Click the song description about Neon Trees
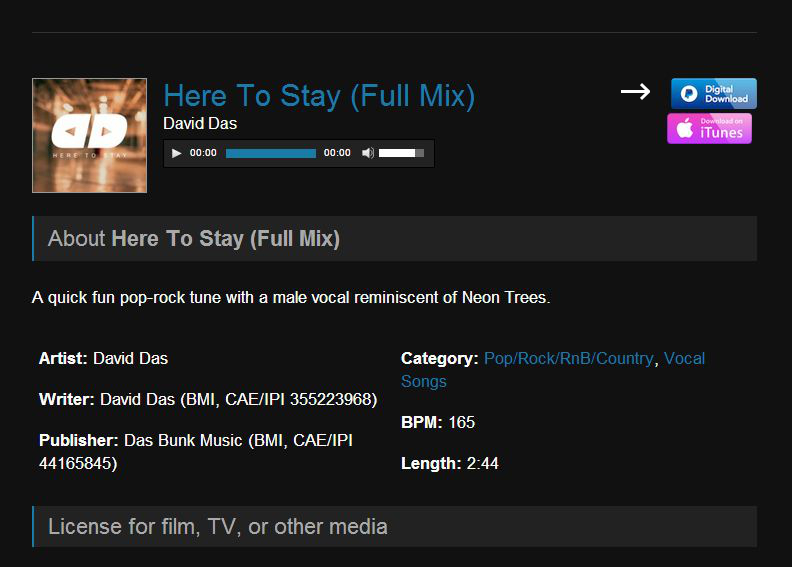 [291, 297]
